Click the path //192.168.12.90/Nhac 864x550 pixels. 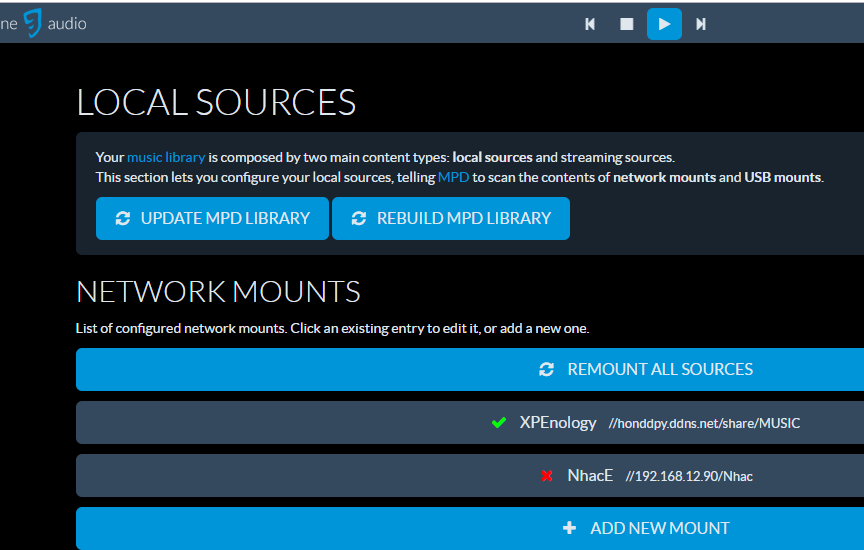[689, 476]
